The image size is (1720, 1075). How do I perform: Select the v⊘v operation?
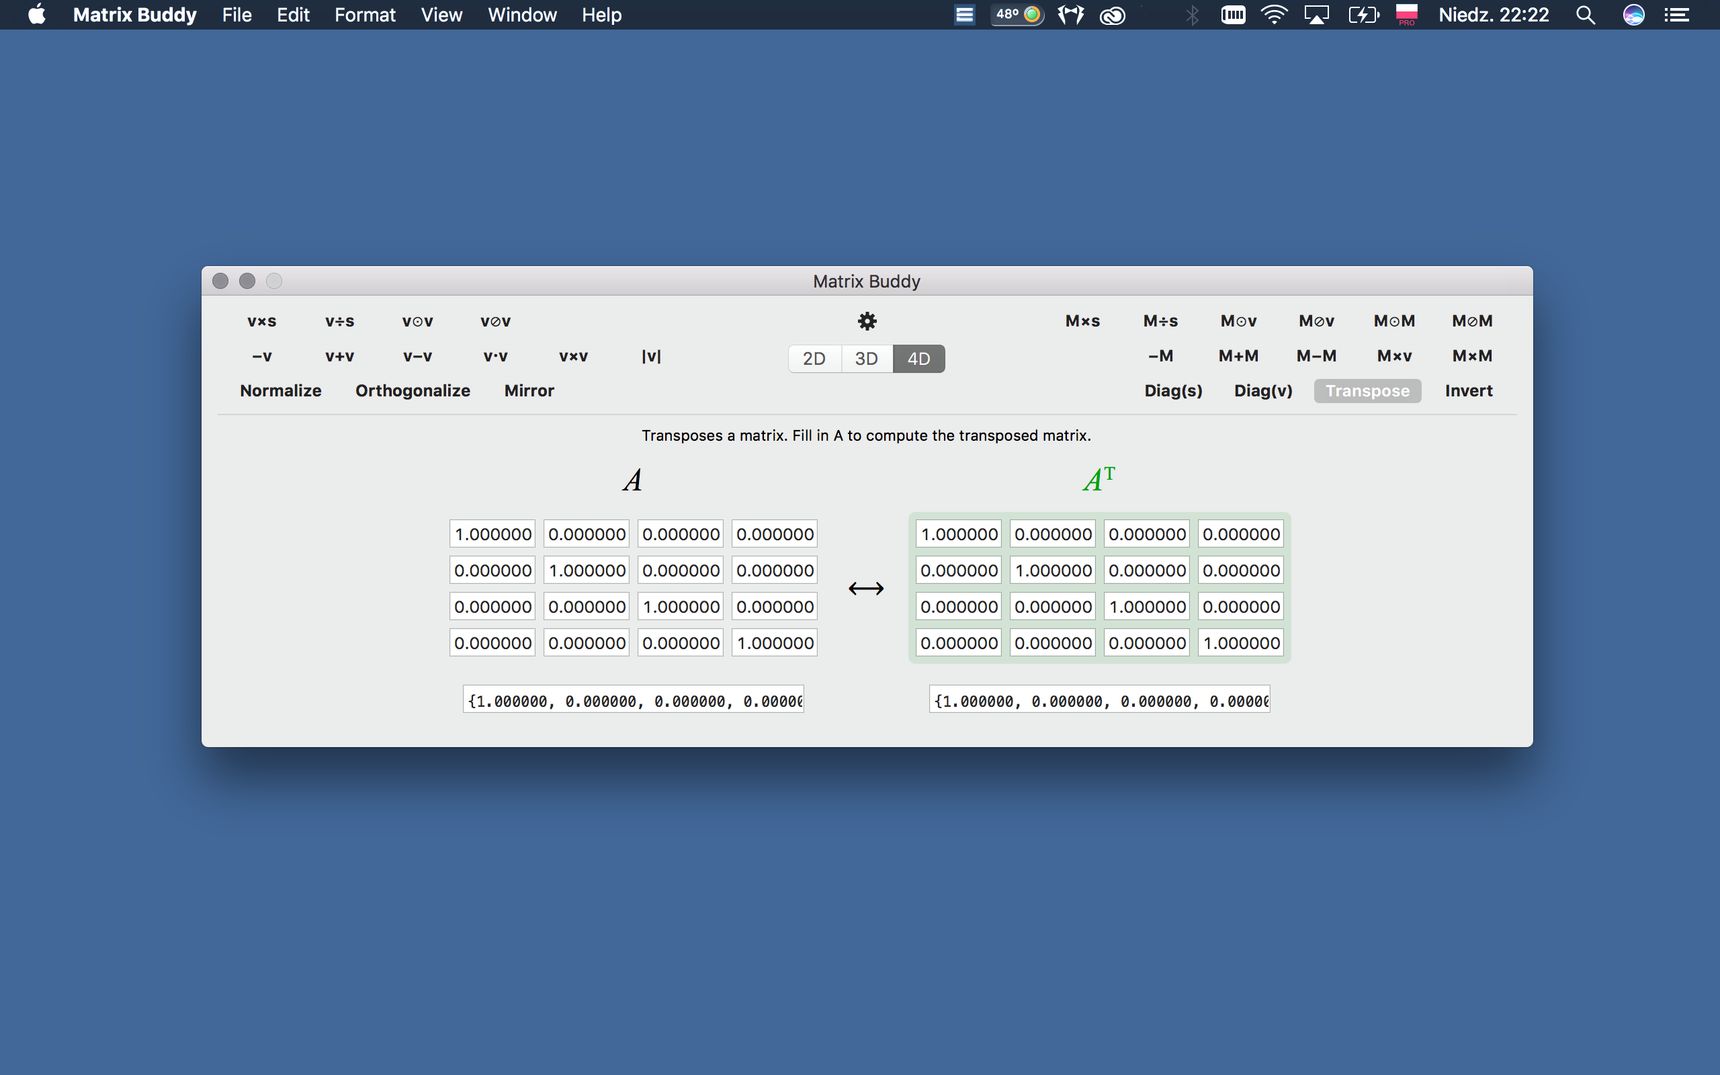496,321
